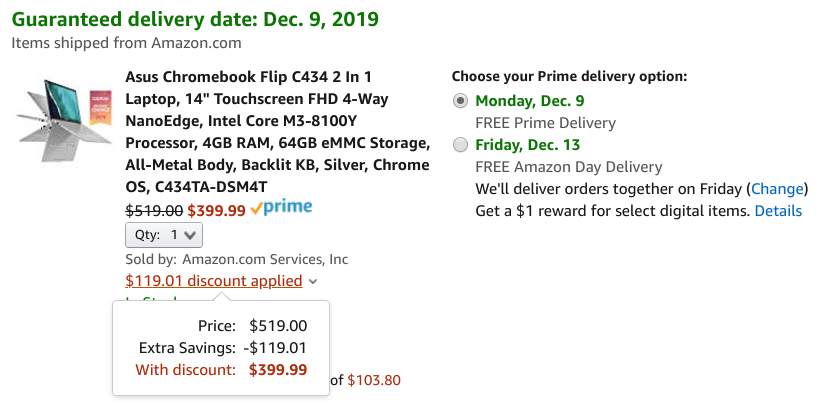Screen dimensions: 825x406
Task: Click the Guaranteed delivery date heading
Action: click(x=195, y=19)
